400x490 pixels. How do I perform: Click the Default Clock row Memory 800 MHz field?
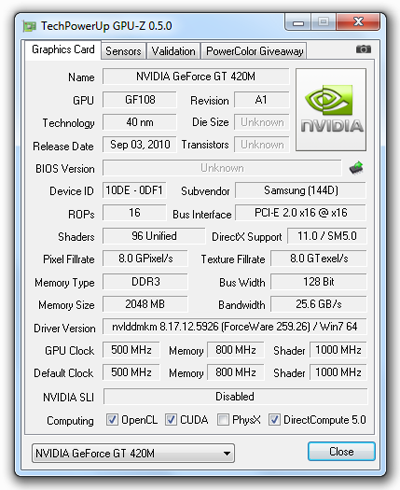click(x=236, y=372)
